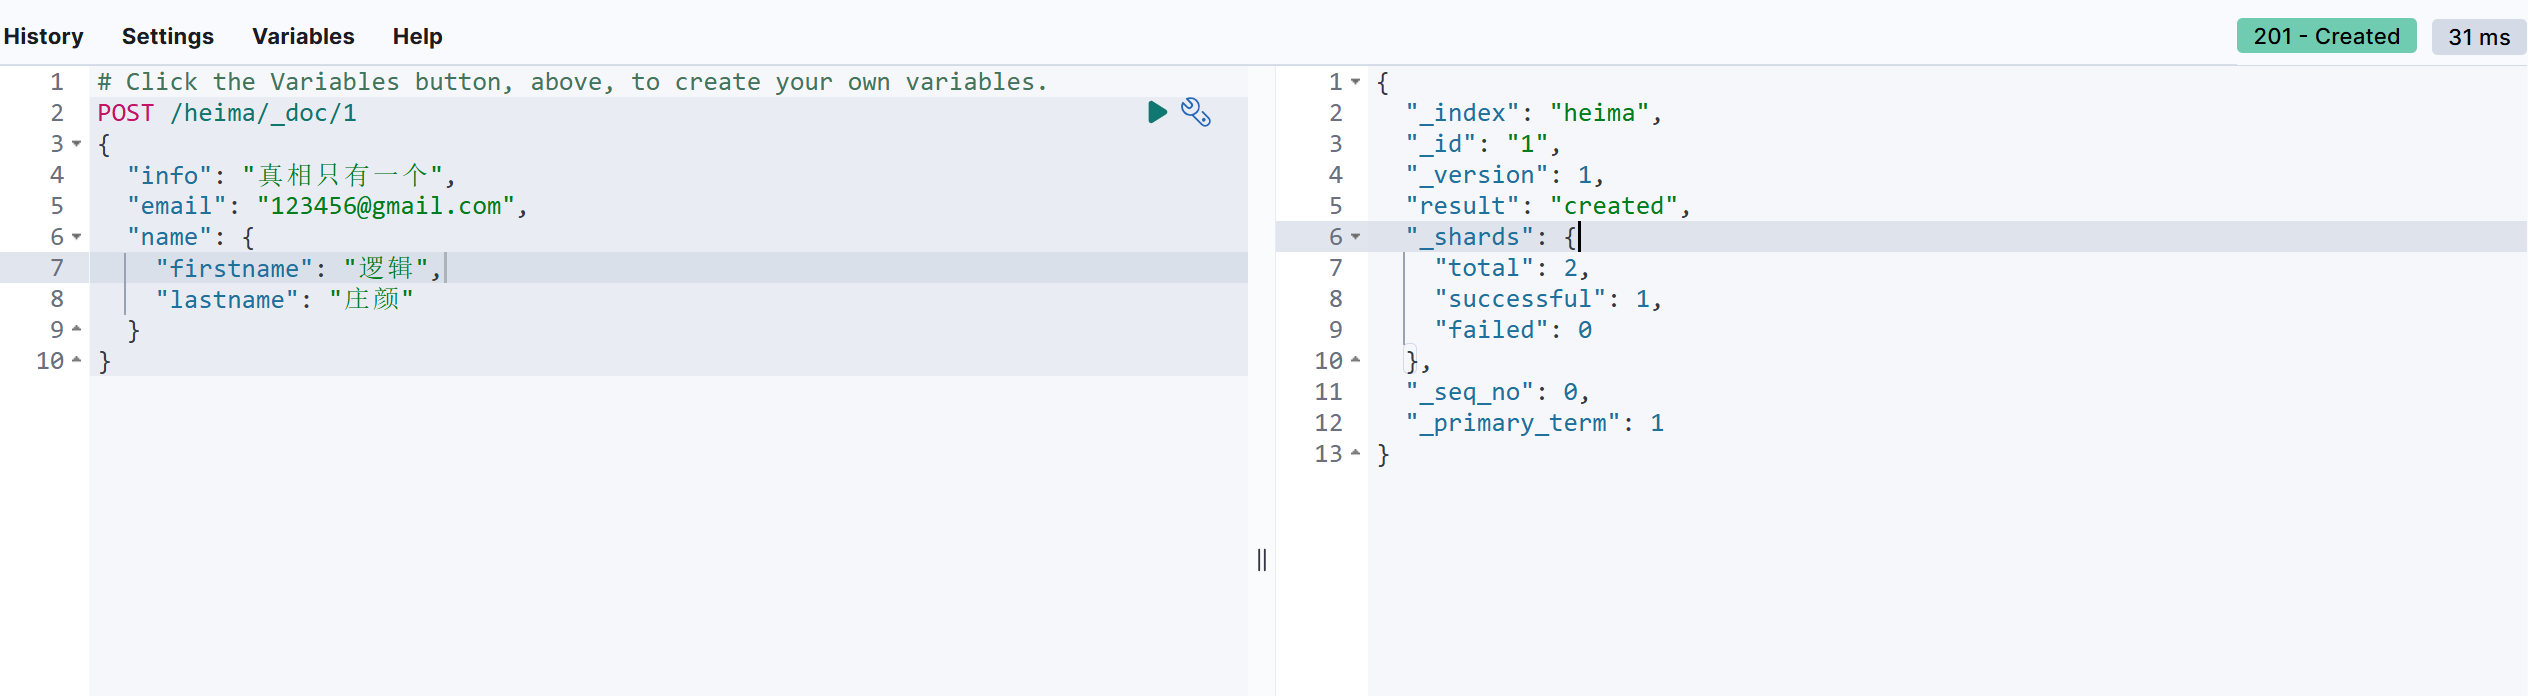Image resolution: width=2528 pixels, height=696 pixels.
Task: Toggle fold arrow at request line 10
Action: click(77, 360)
